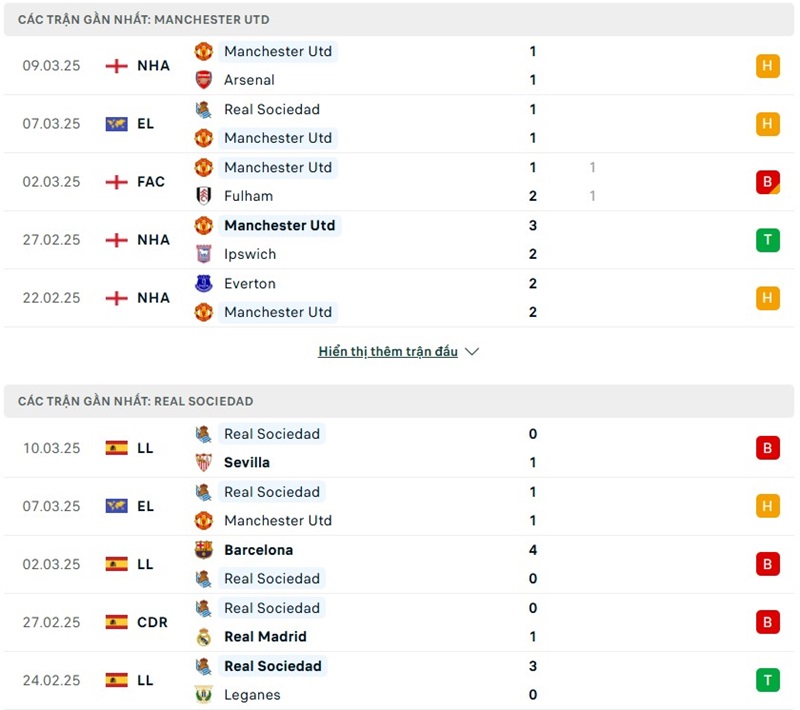Click the Barcelona club logo
The width and height of the screenshot is (800, 710).
coord(203,550)
